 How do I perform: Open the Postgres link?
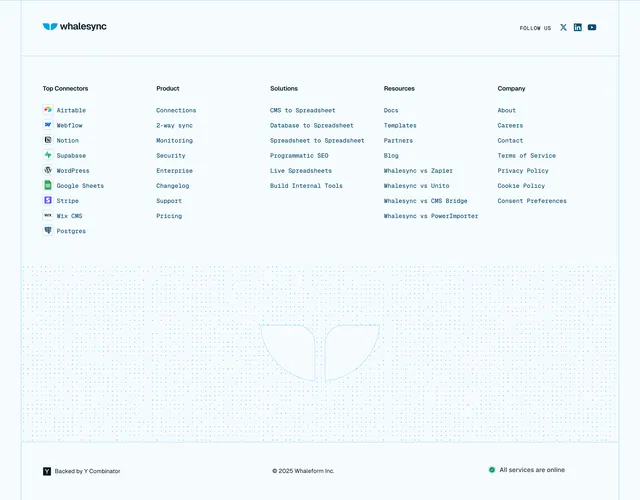tap(71, 231)
